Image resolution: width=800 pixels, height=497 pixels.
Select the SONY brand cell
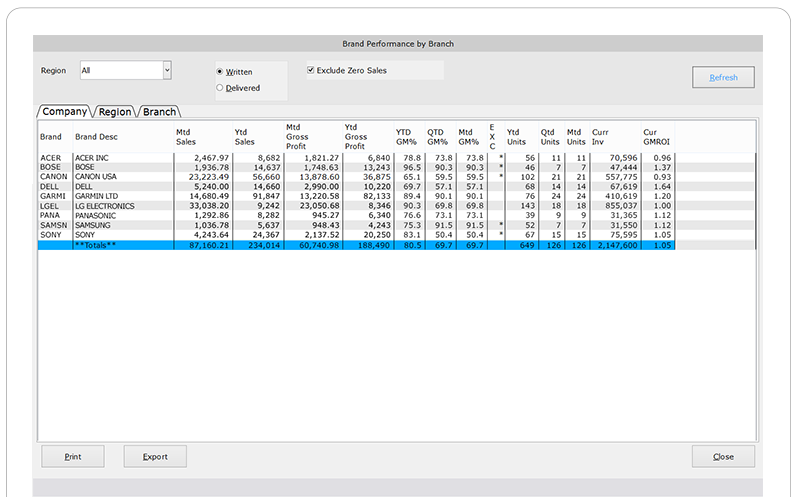tap(51, 235)
